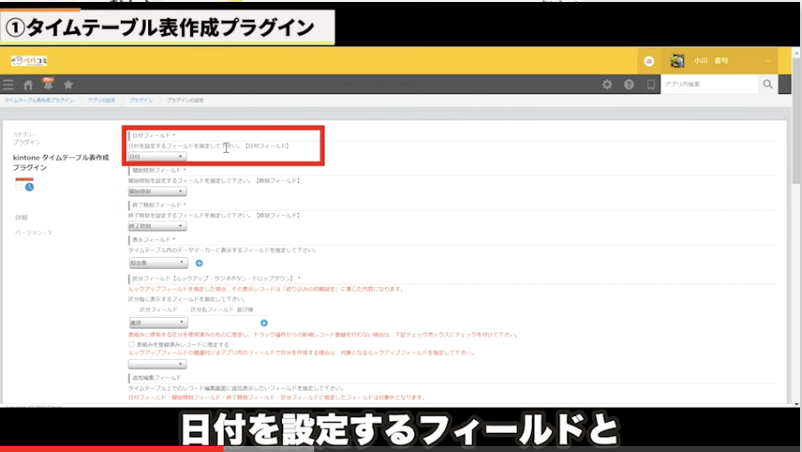
Task: Open the help question mark icon
Action: pos(629,85)
